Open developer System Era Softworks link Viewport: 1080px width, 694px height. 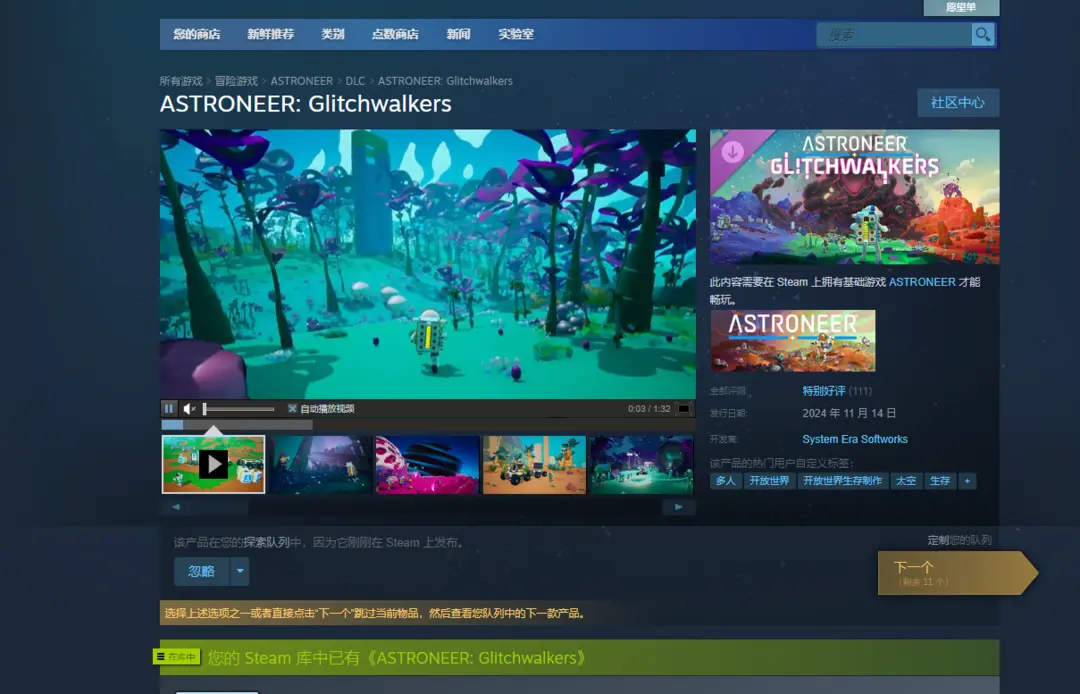pyautogui.click(x=855, y=439)
